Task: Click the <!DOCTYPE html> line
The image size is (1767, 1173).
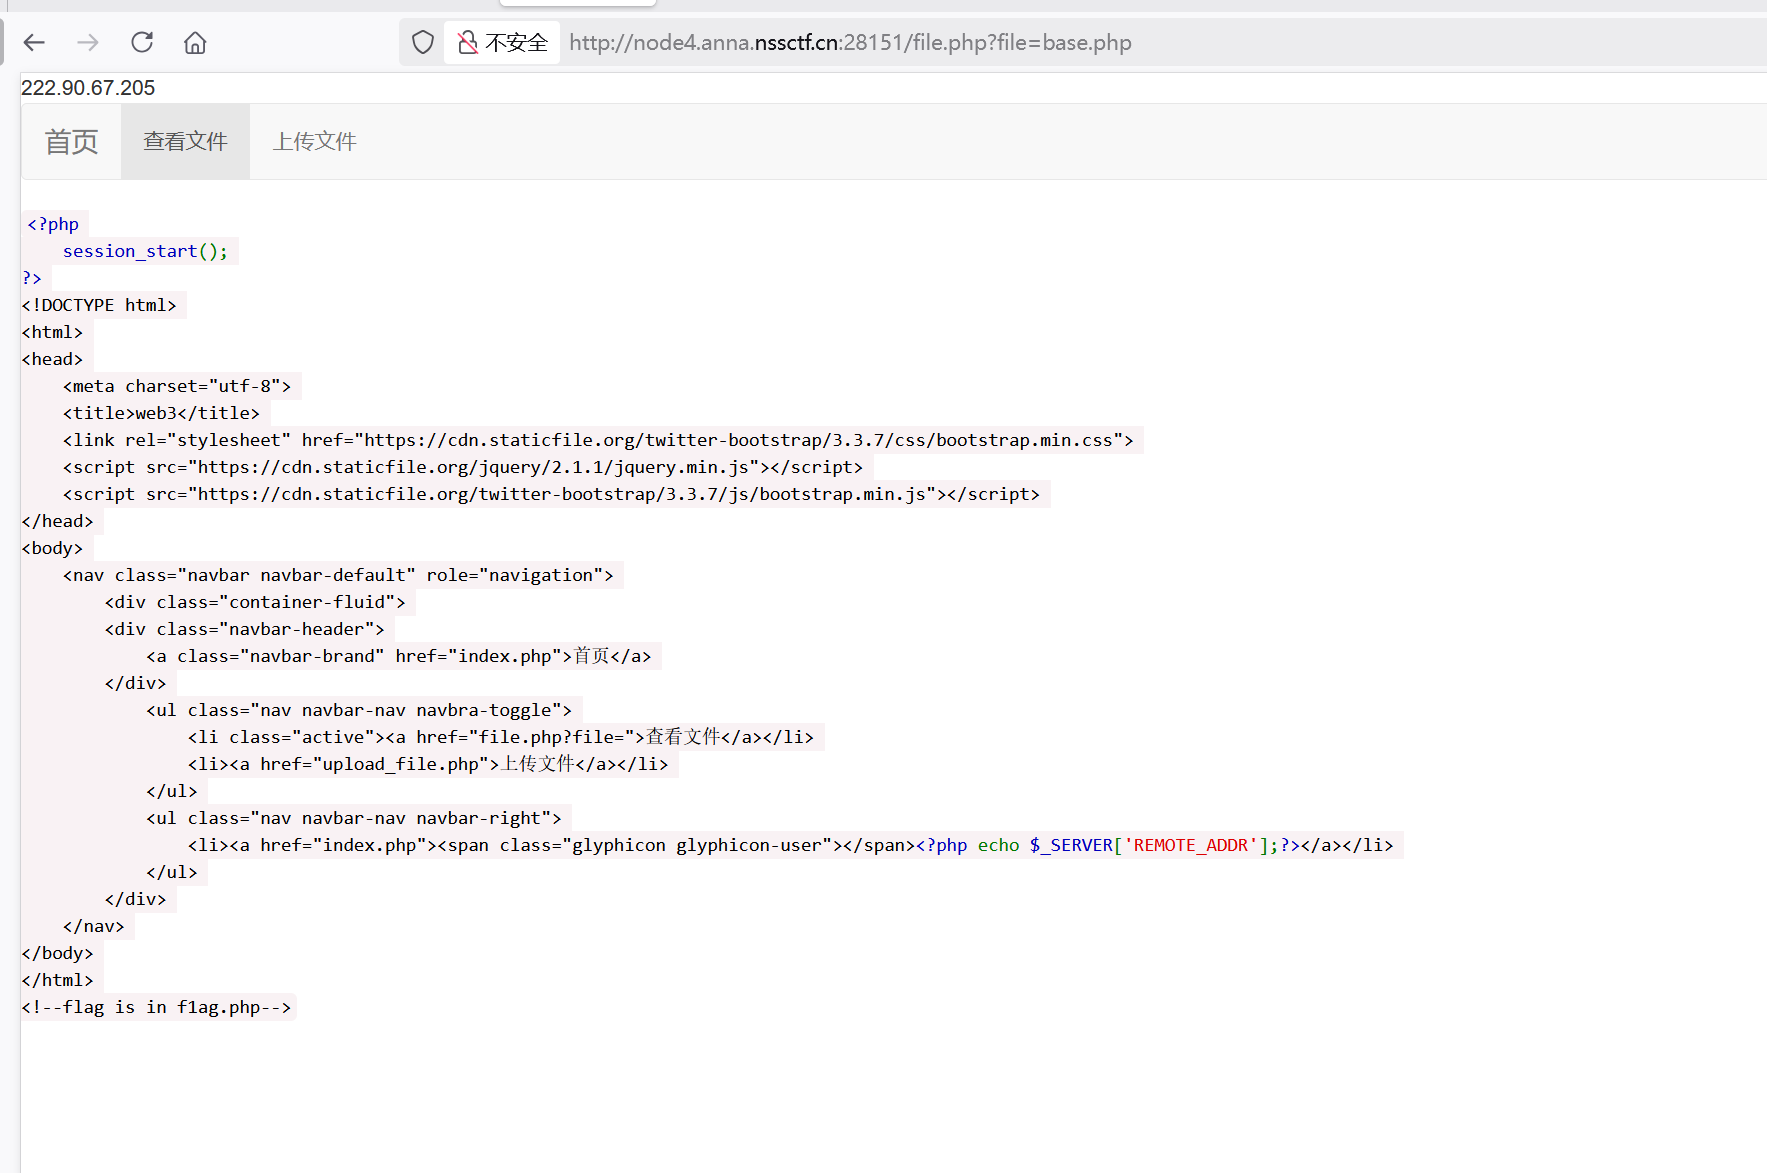Action: click(99, 305)
